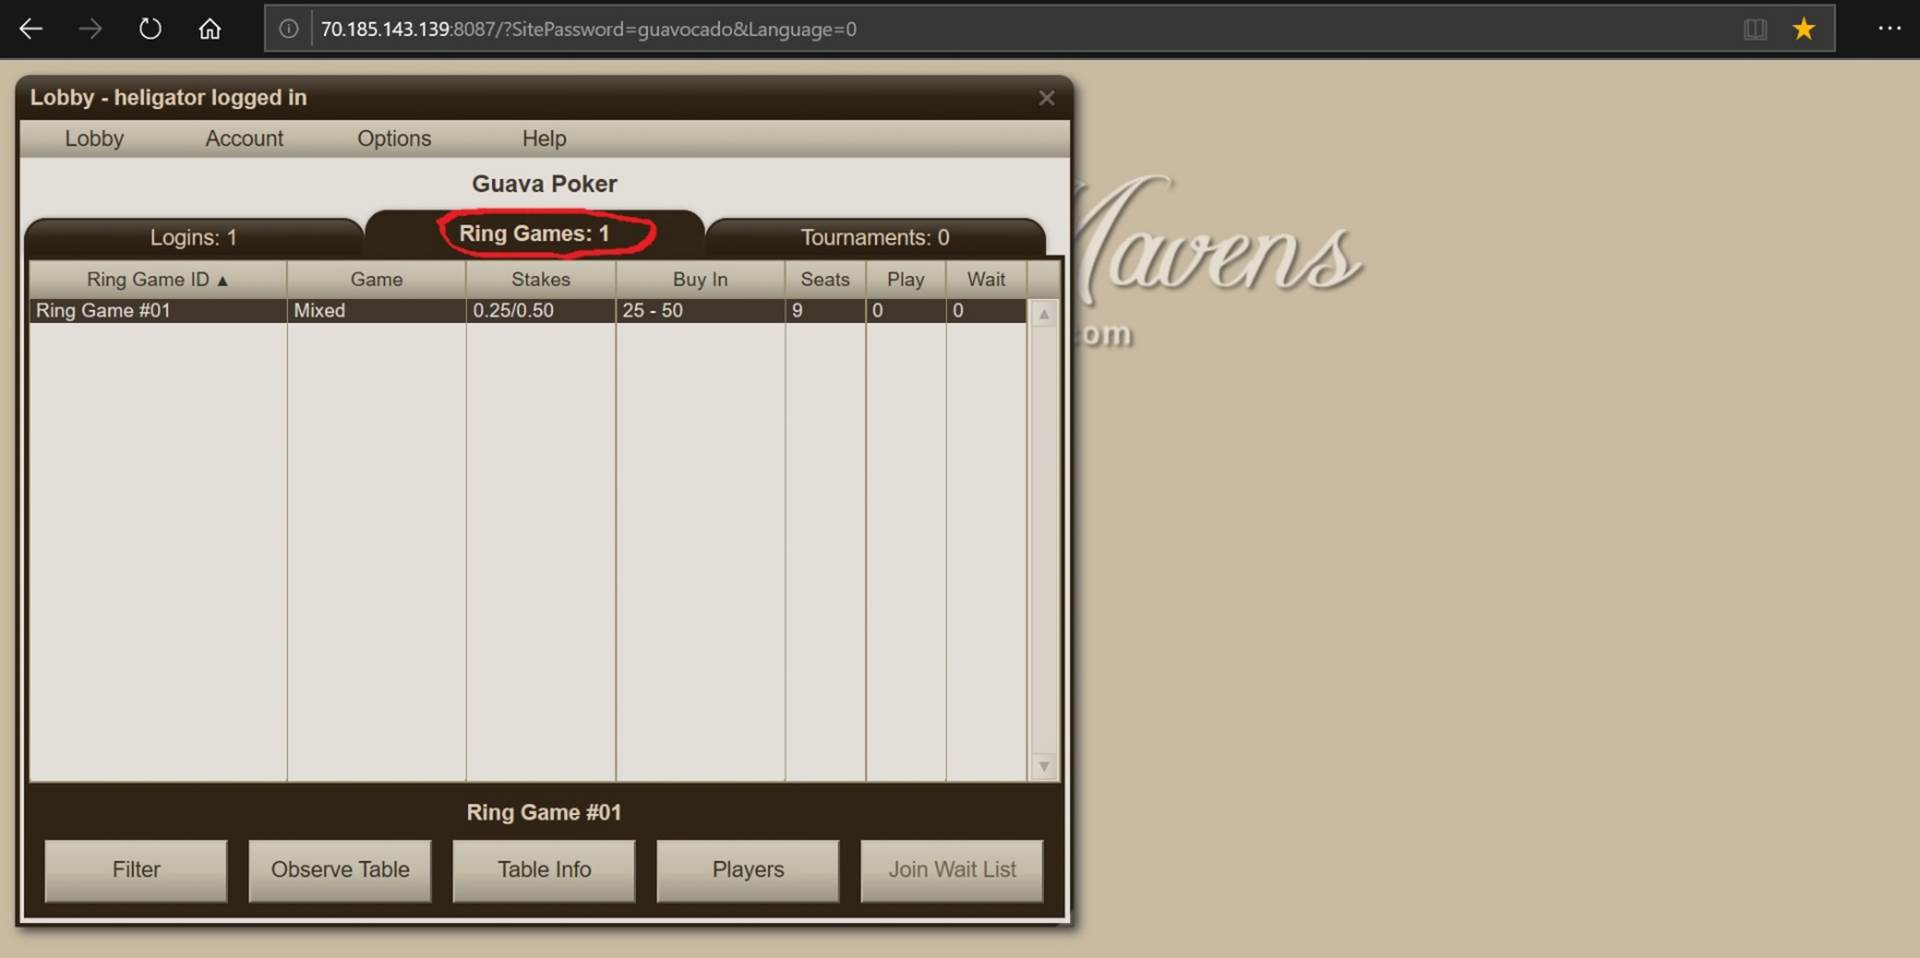
Task: Sort by Ring Game ID column header
Action: pos(157,279)
